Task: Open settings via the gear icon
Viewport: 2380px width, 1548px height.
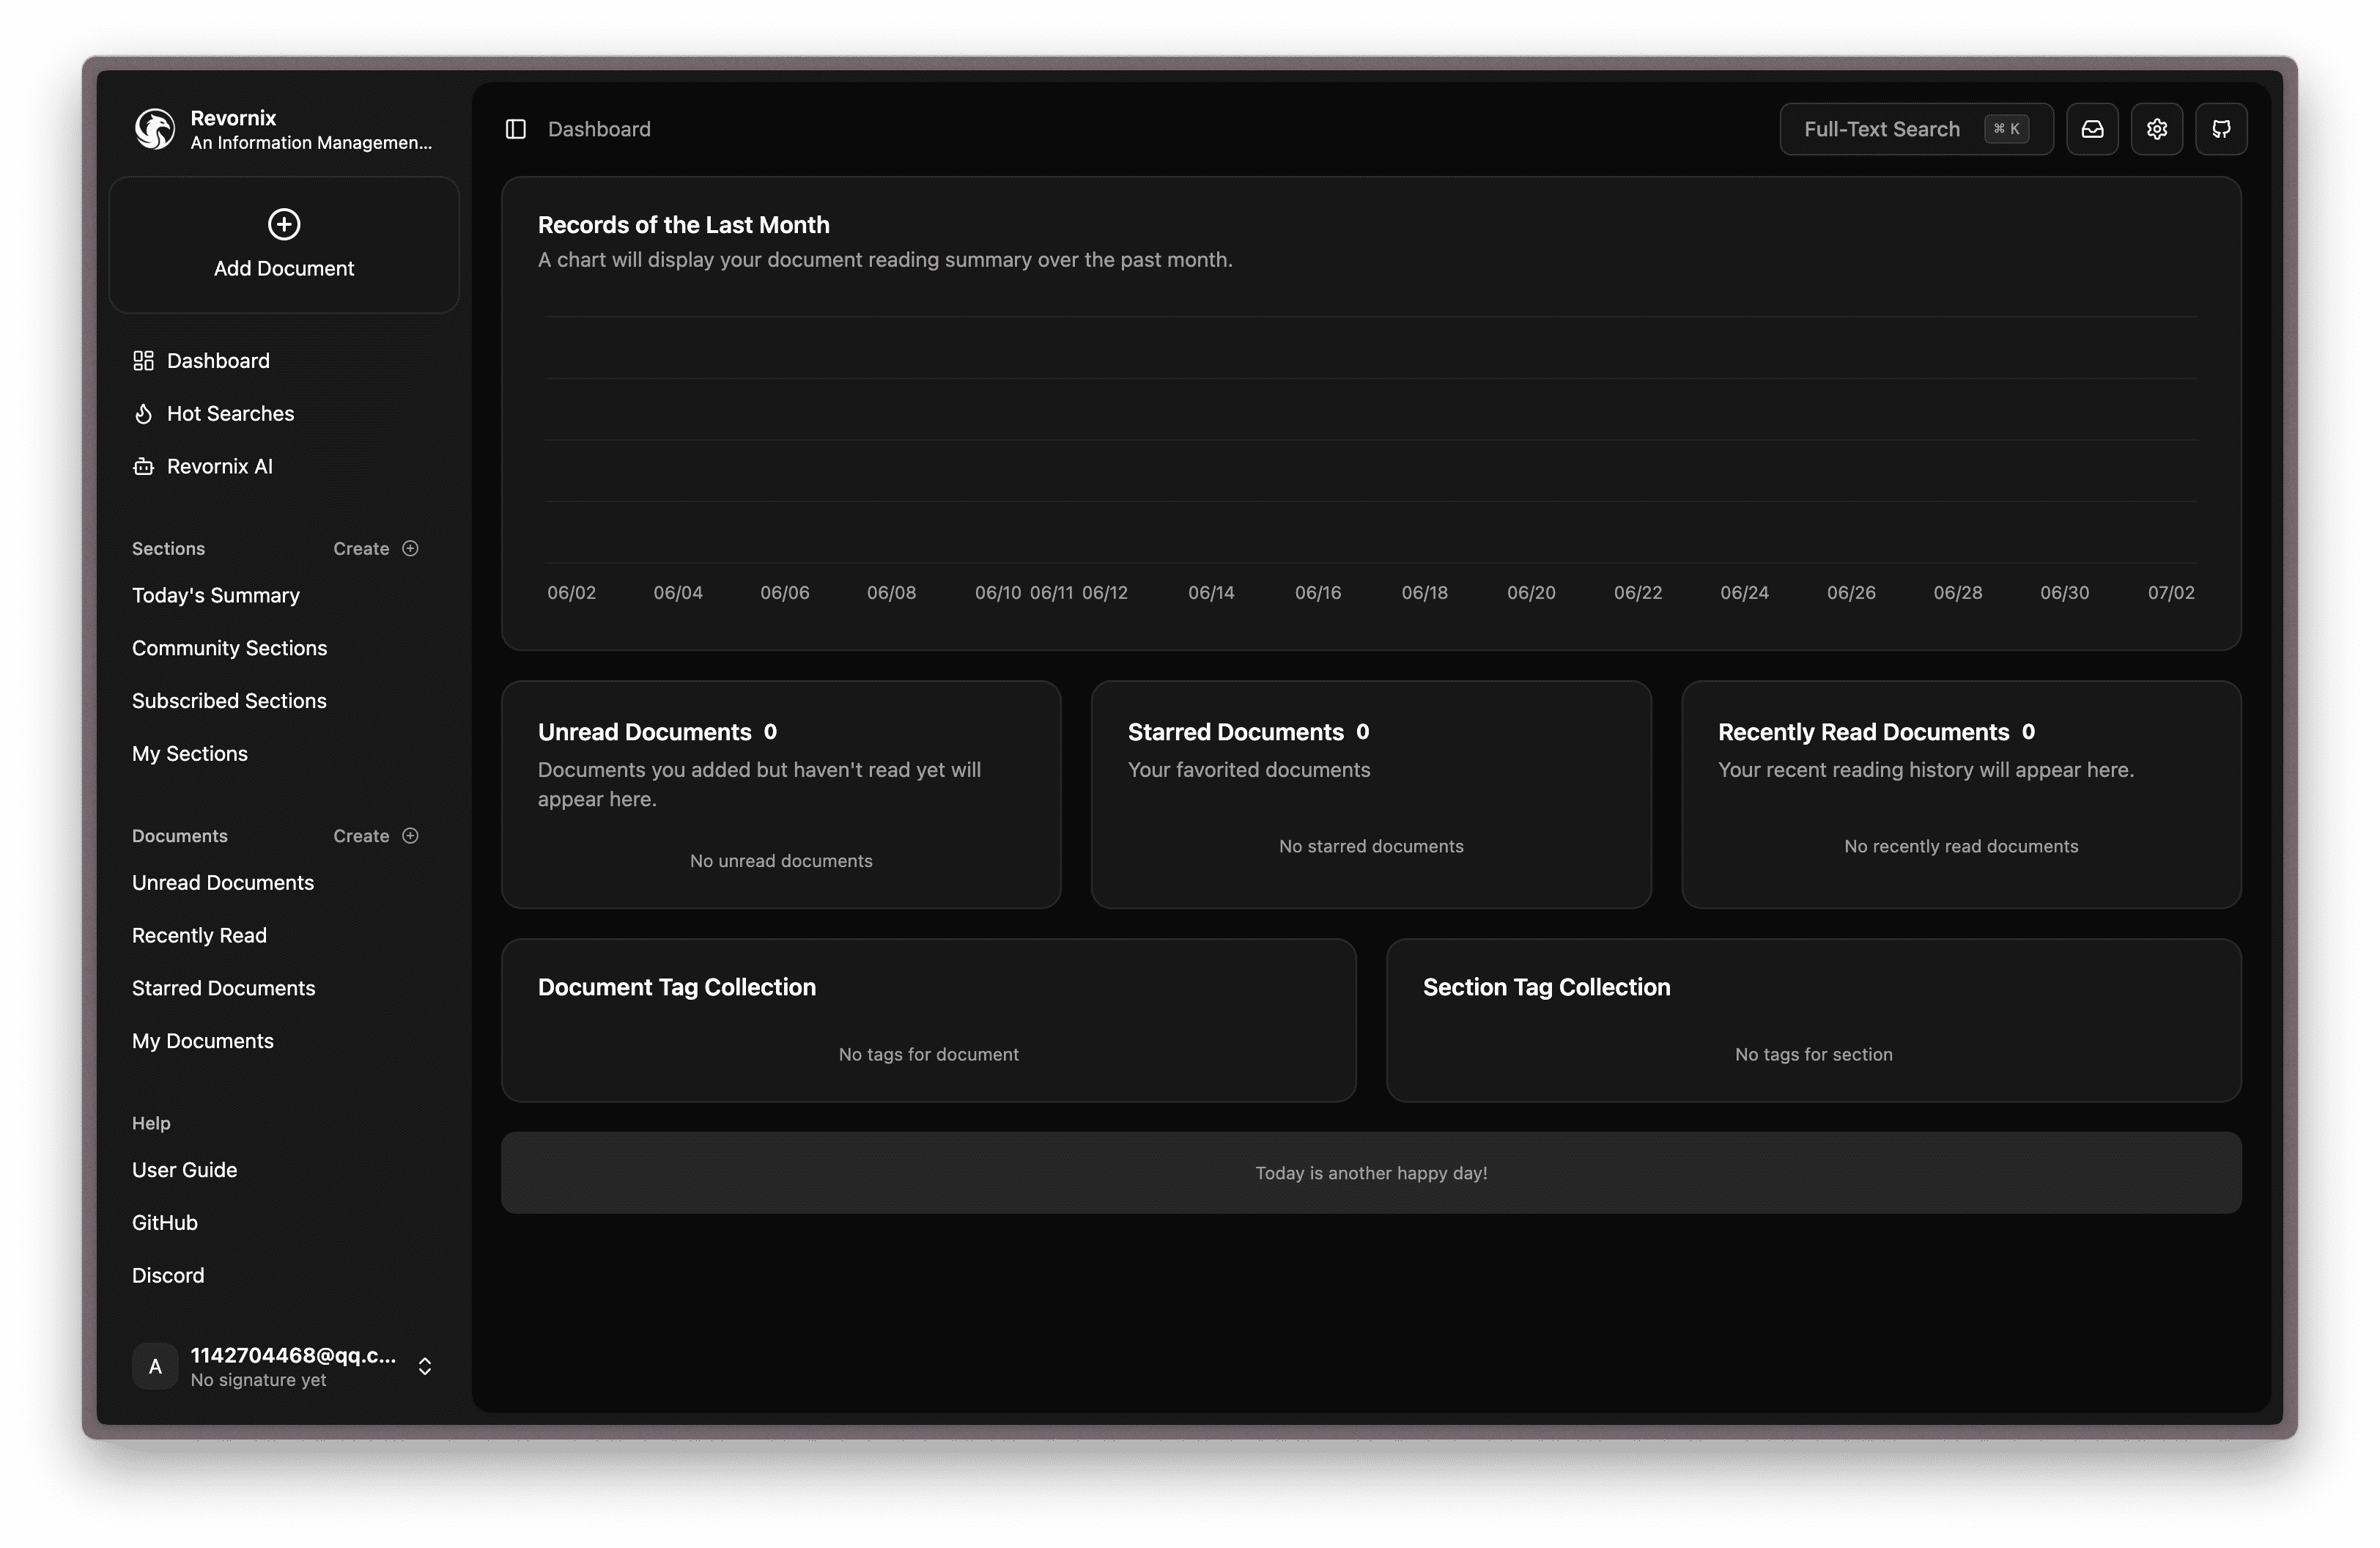Action: pos(2156,129)
